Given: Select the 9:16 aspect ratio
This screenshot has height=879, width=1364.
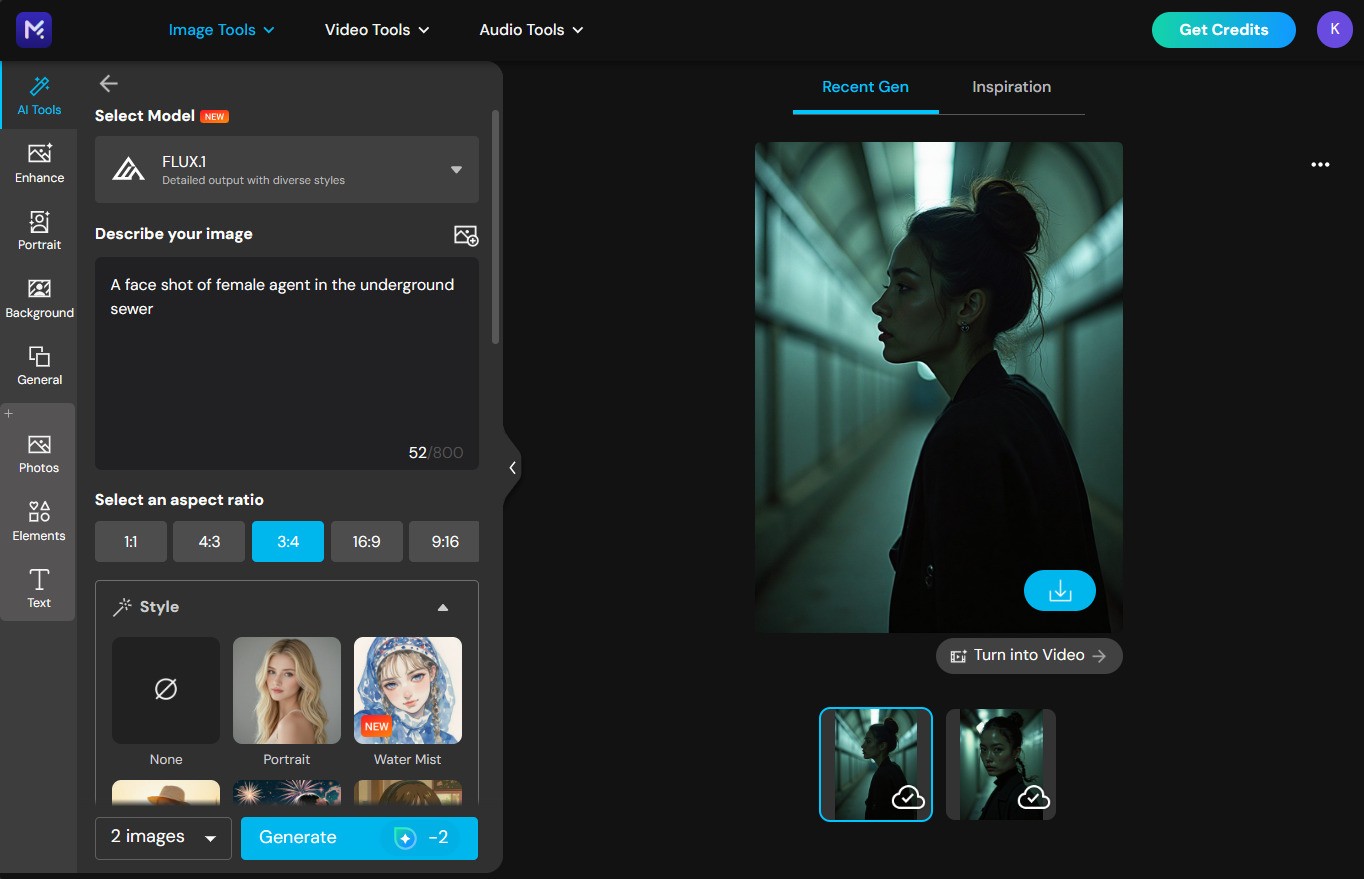Looking at the screenshot, I should point(445,542).
